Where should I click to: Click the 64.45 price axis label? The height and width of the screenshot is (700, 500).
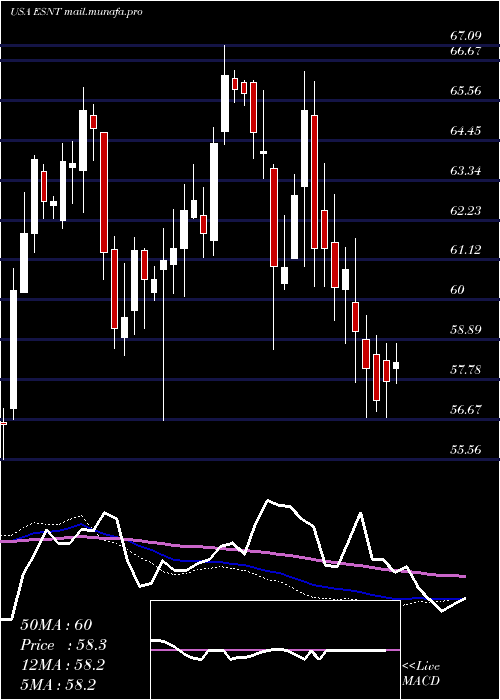[466, 131]
